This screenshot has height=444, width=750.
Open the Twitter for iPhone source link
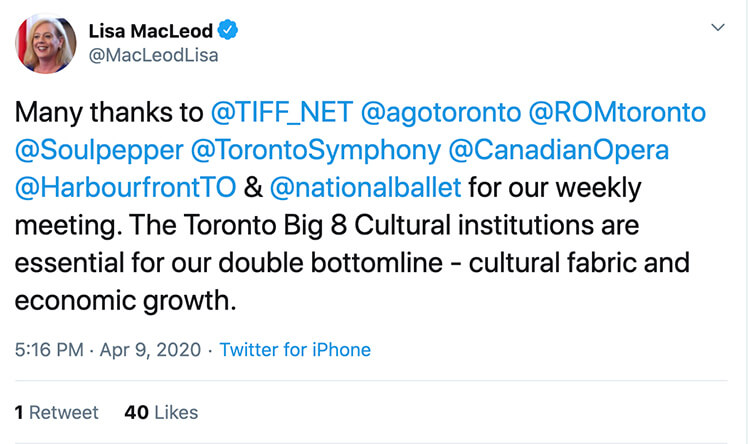tap(295, 350)
